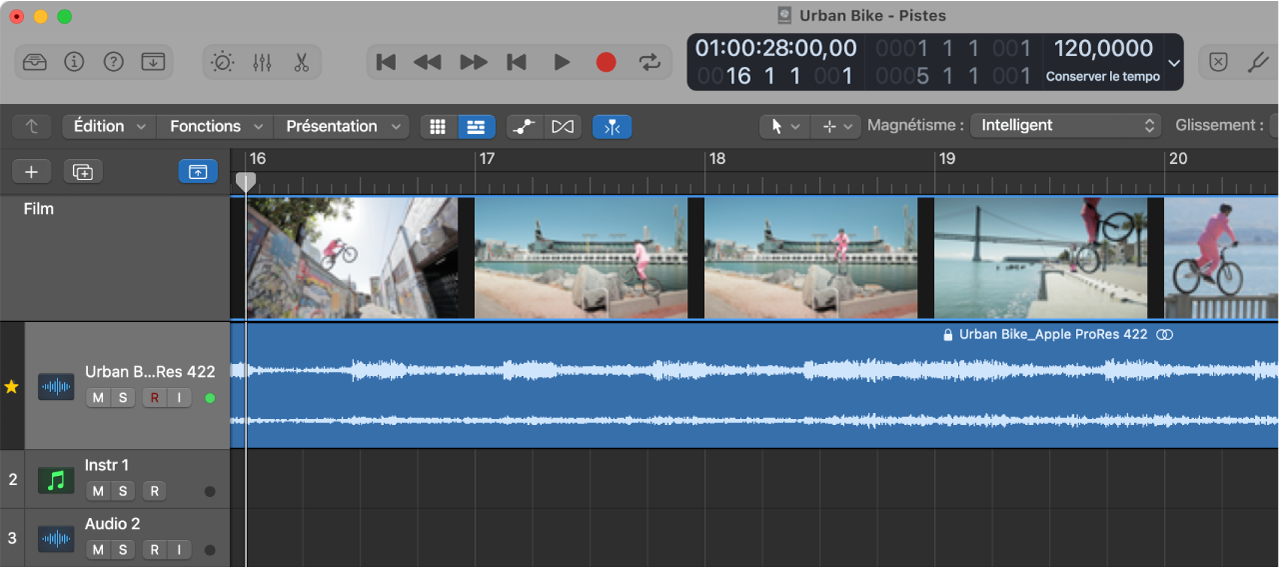Image resolution: width=1279 pixels, height=567 pixels.
Task: Toggle Smart Controls dial icon
Action: tap(222, 62)
